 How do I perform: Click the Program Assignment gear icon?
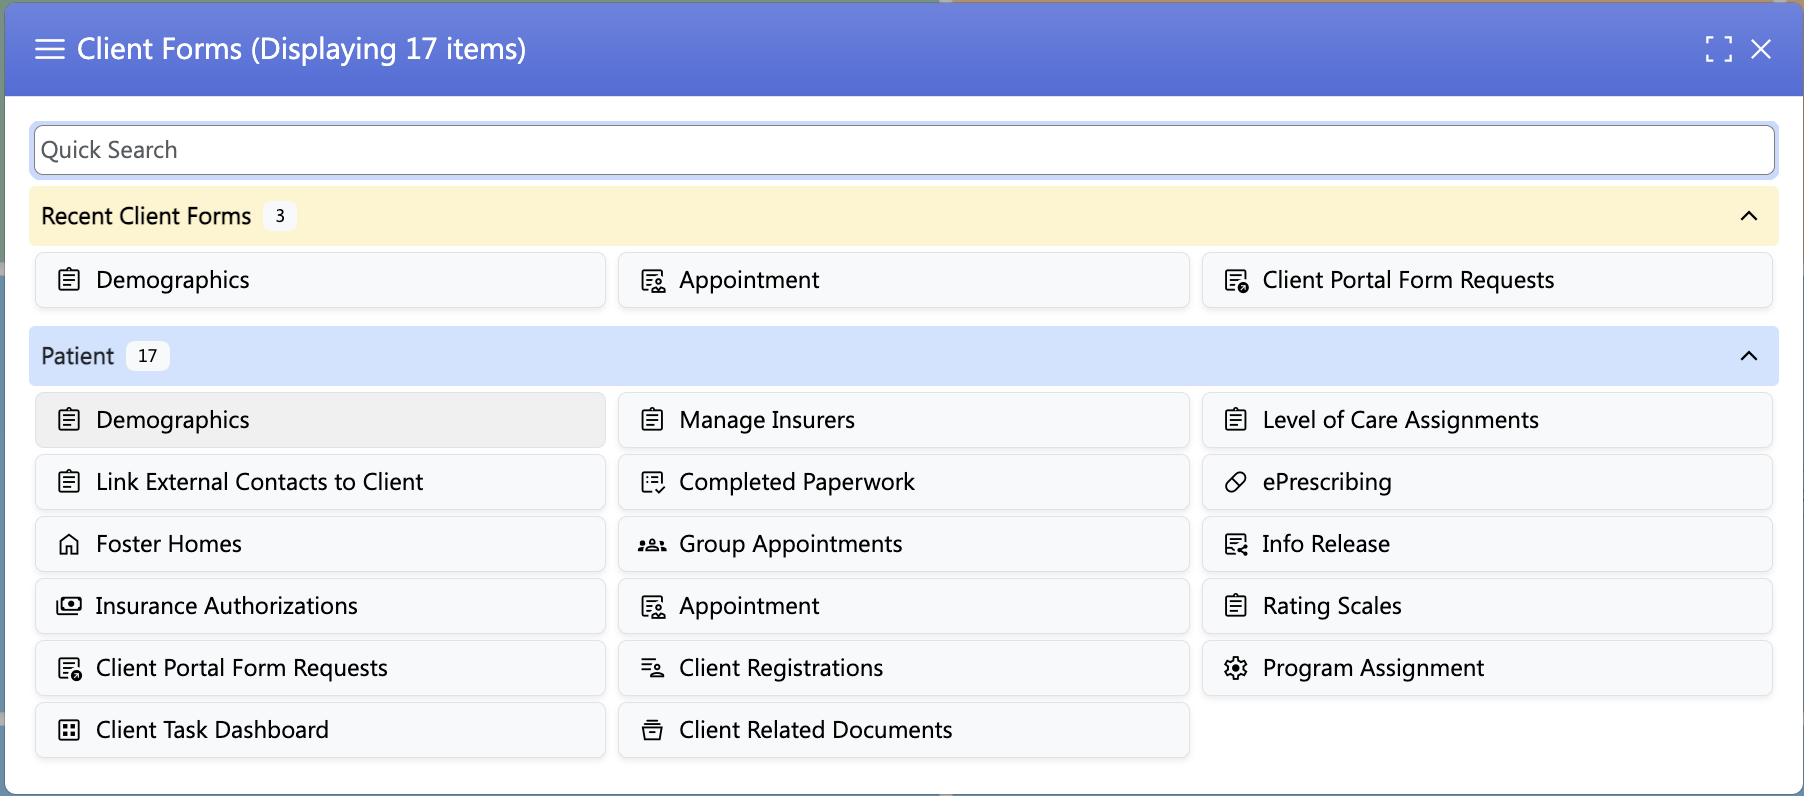click(x=1236, y=668)
